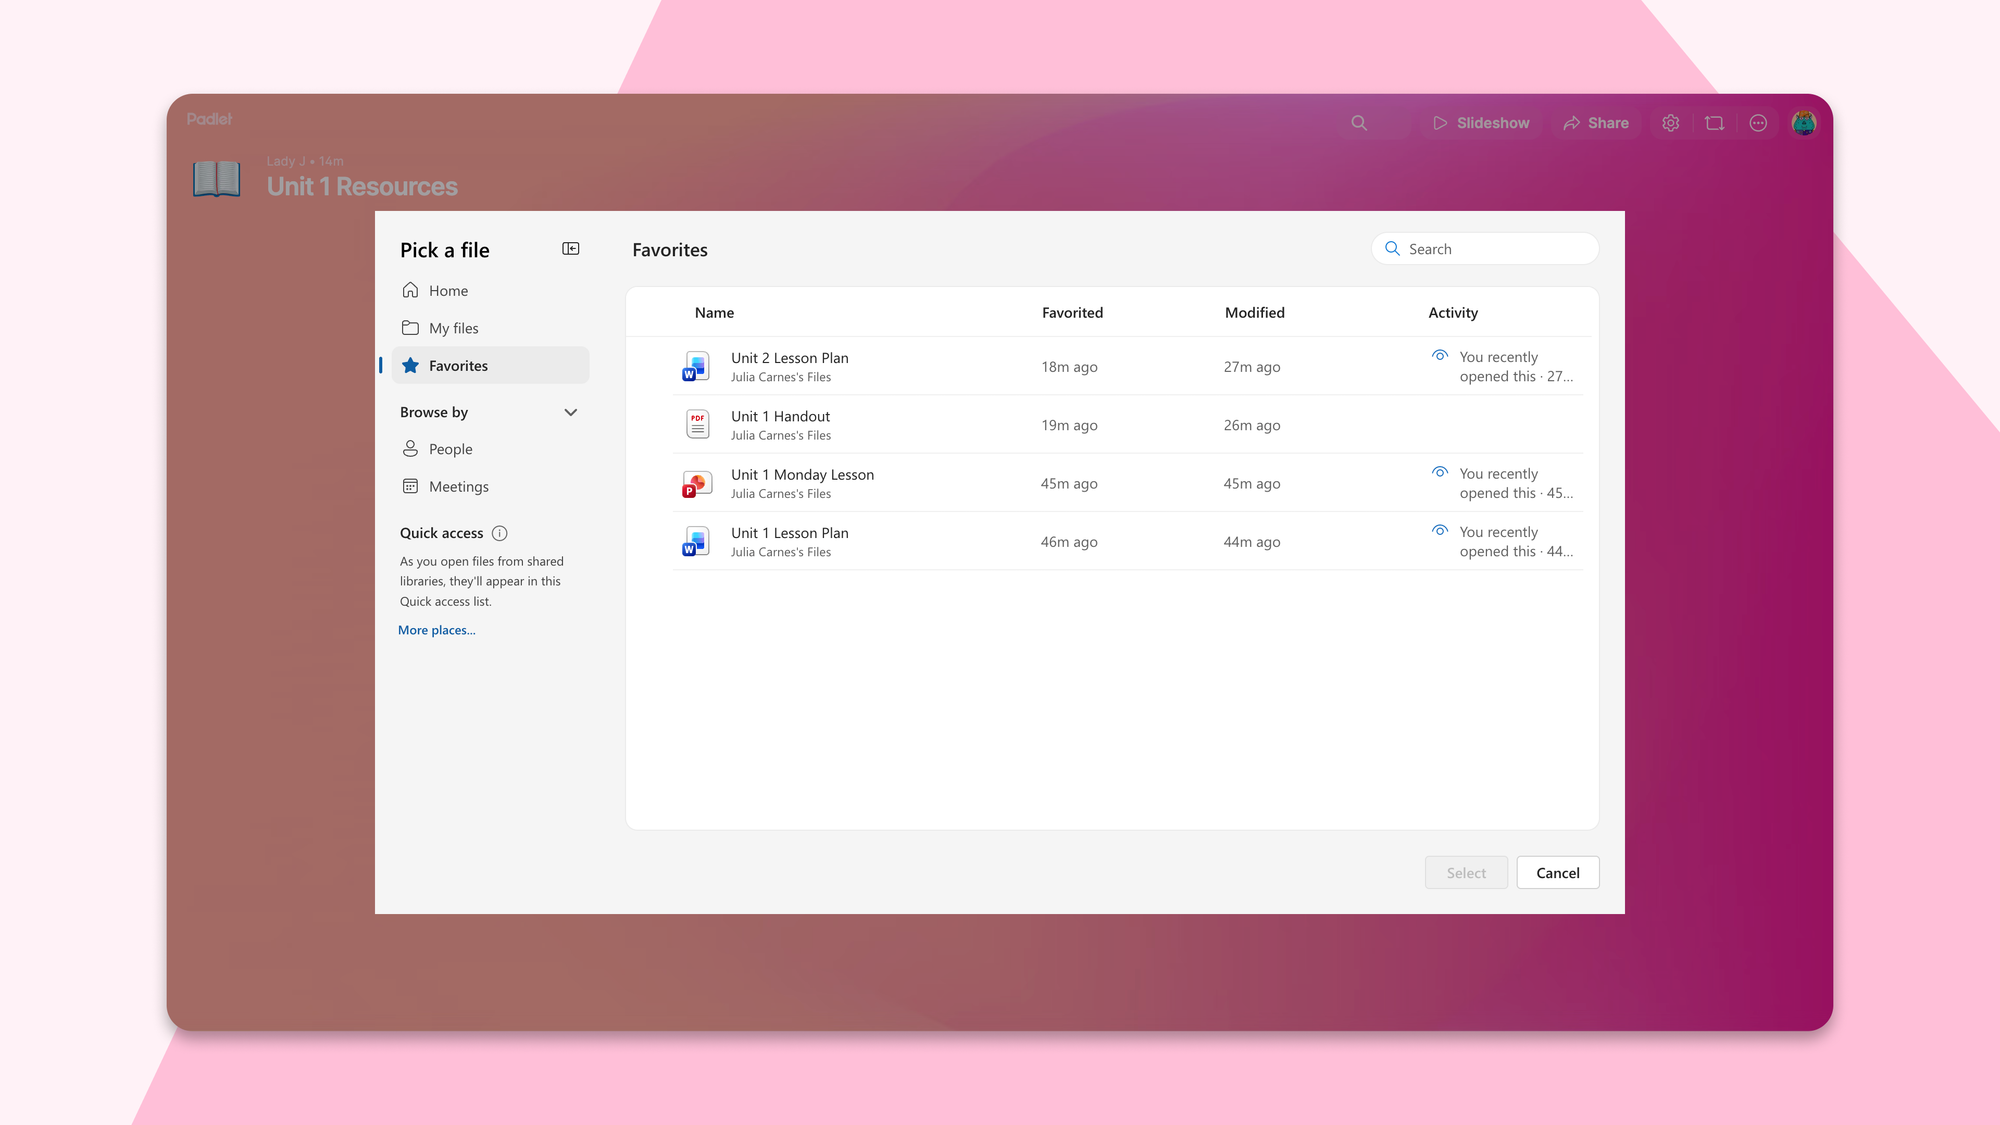Collapse the file picker sidebar panel
Screen dimensions: 2000x1125
[570, 248]
